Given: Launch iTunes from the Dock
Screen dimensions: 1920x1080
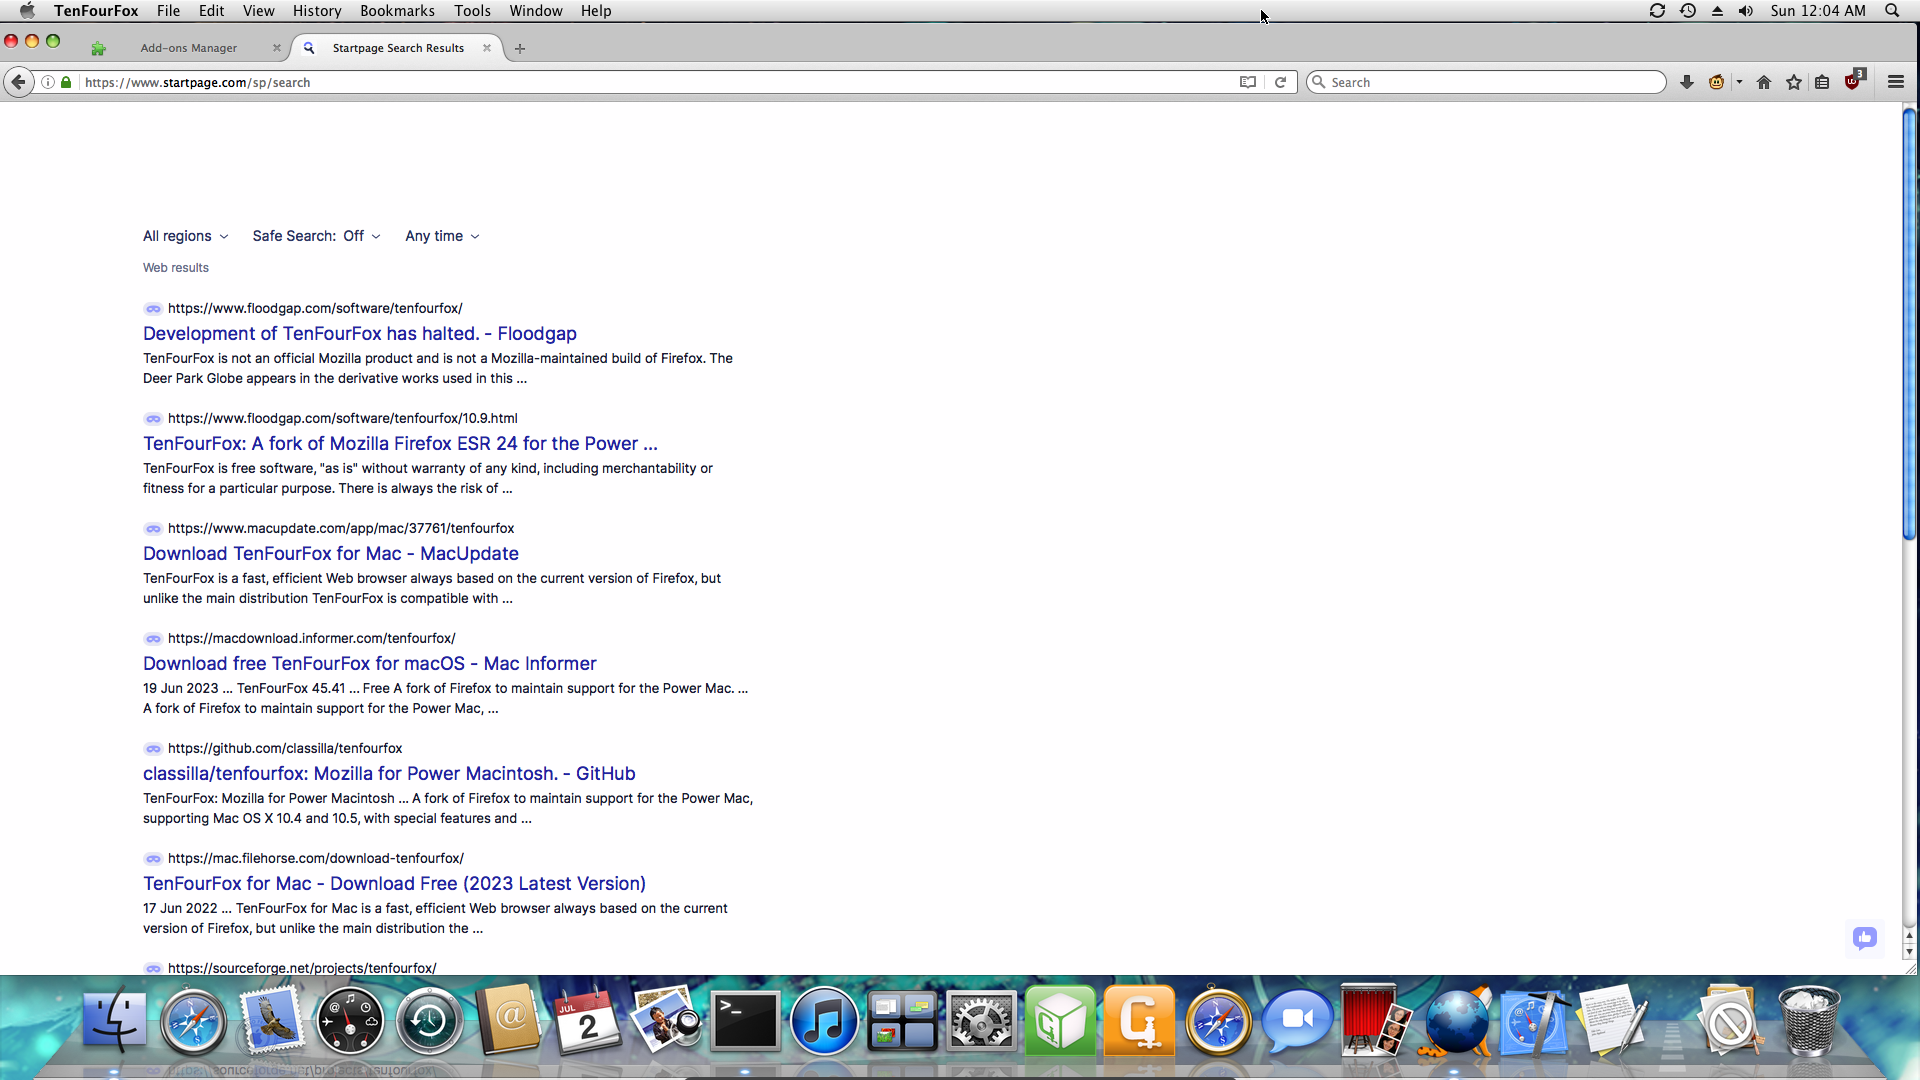Looking at the screenshot, I should 824,1021.
